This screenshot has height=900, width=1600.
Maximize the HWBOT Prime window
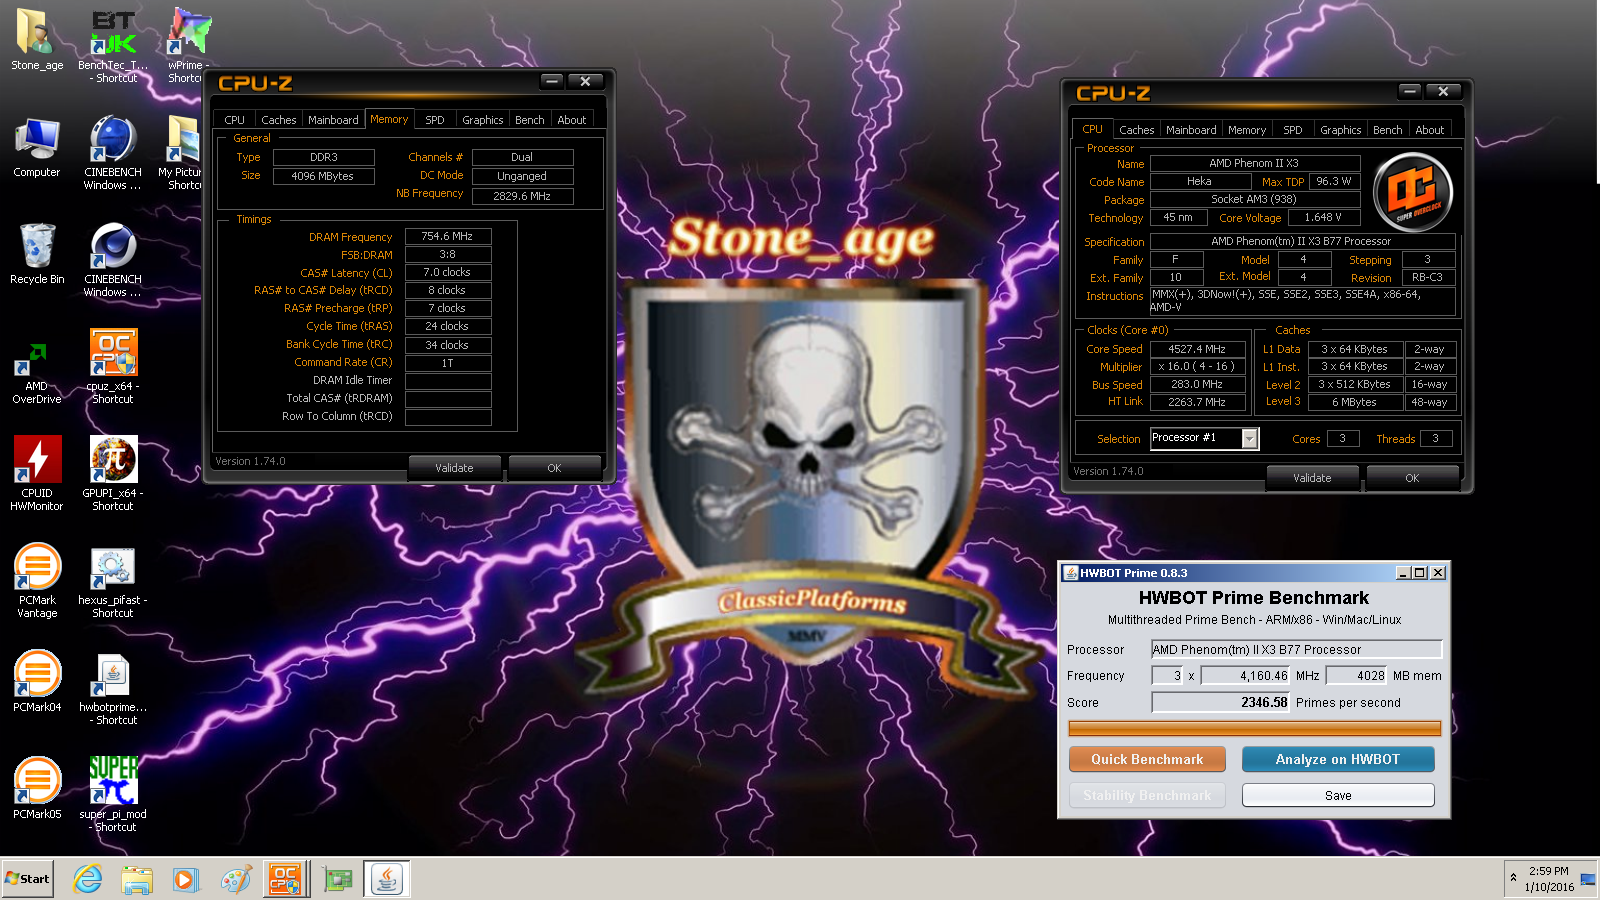tap(1419, 573)
